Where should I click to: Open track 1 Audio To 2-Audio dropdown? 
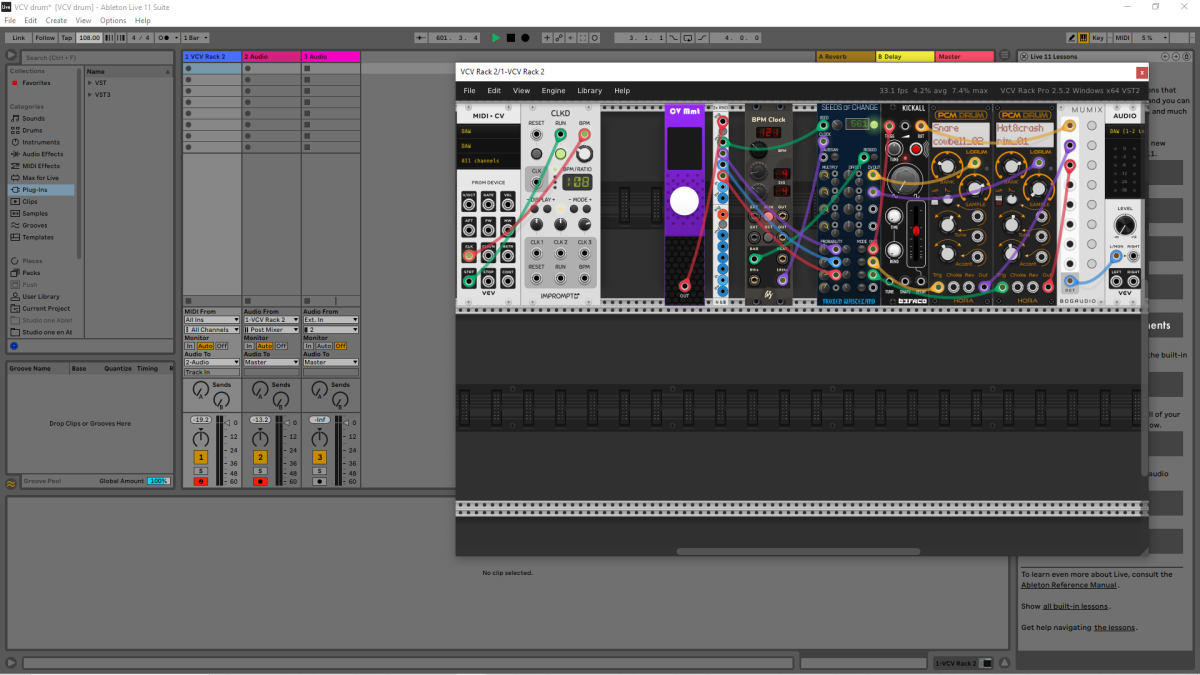212,362
